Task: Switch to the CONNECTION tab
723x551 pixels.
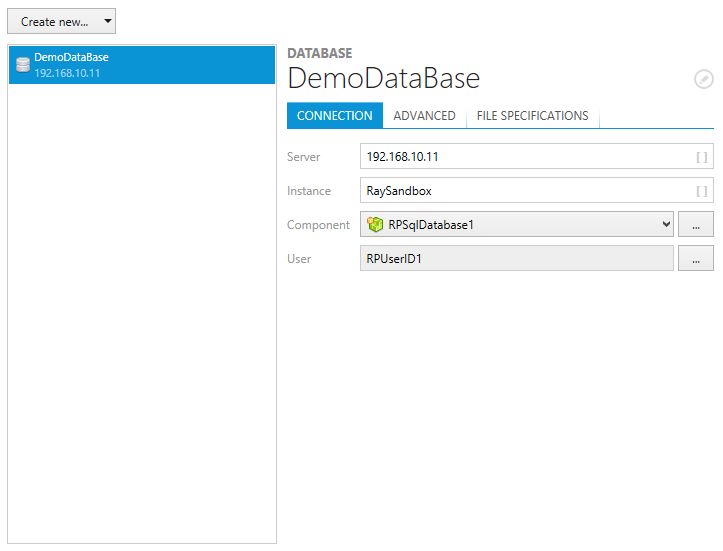Action: pos(334,116)
